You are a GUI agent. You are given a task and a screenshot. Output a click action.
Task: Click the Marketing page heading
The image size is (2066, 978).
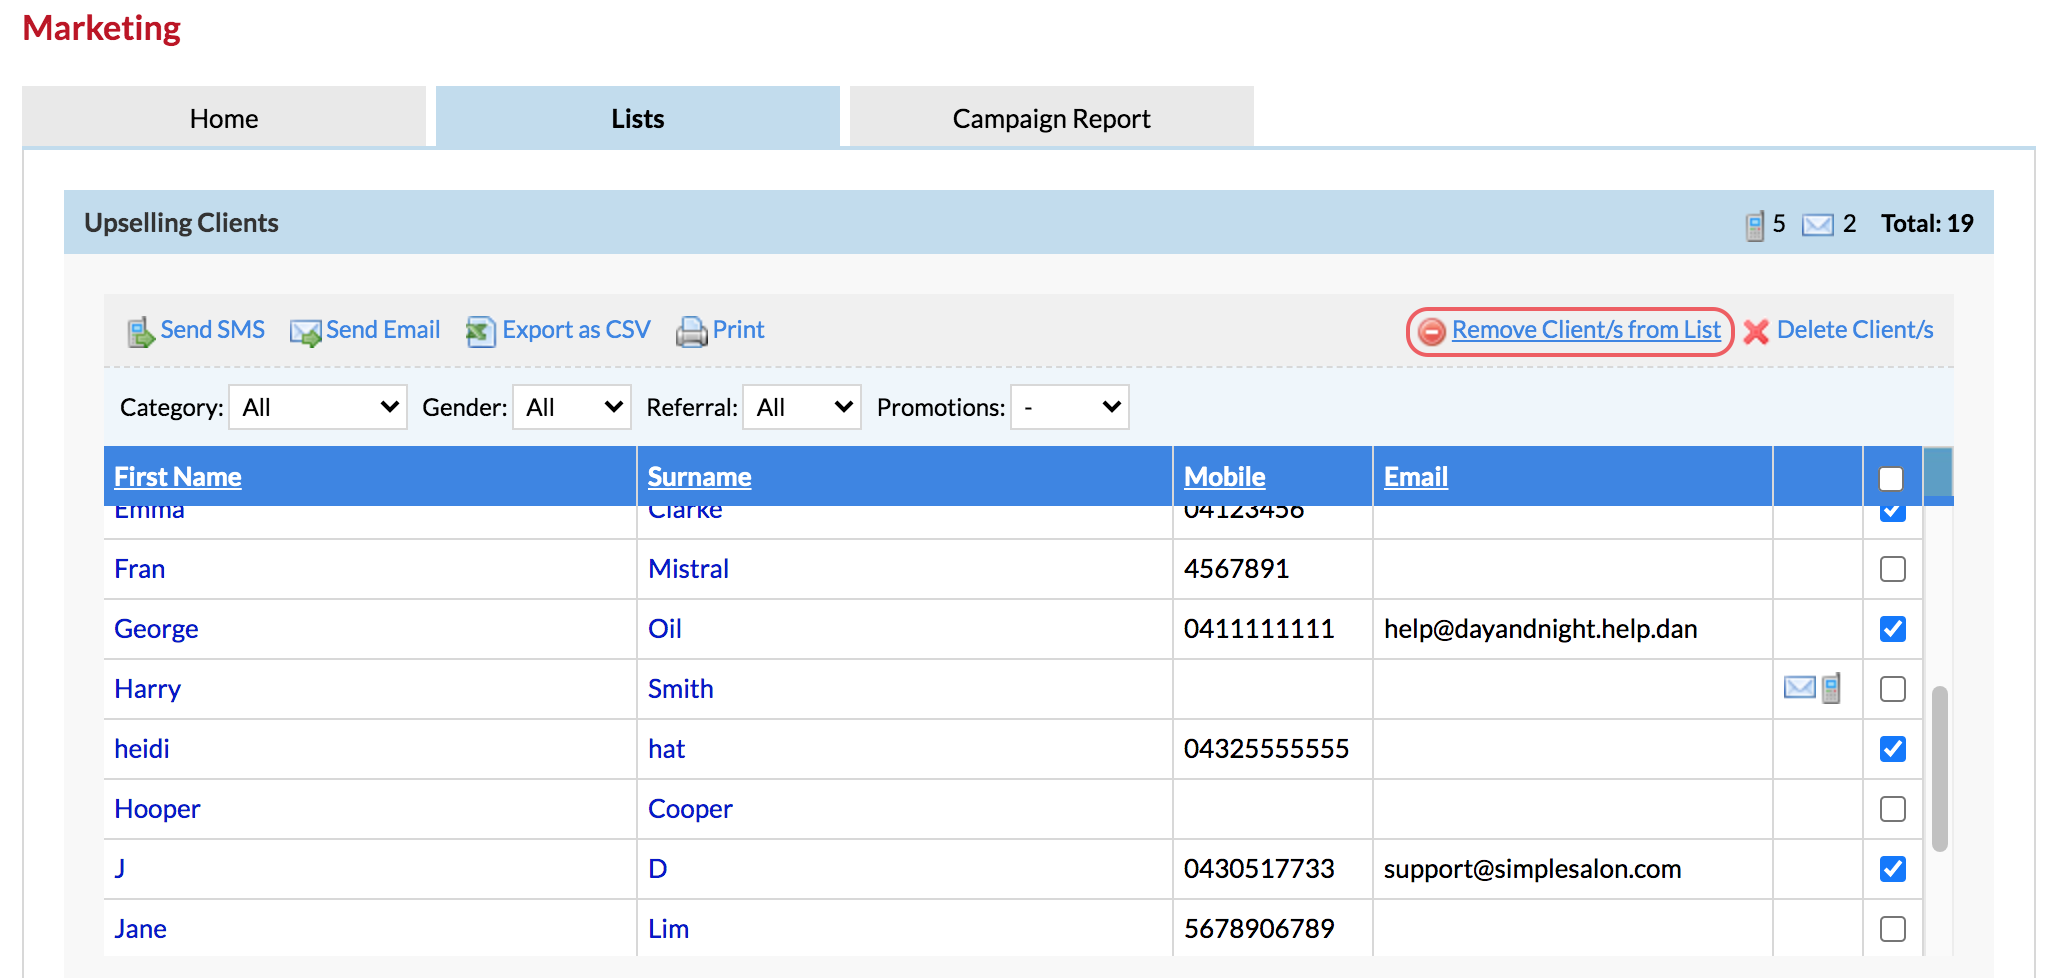click(102, 28)
